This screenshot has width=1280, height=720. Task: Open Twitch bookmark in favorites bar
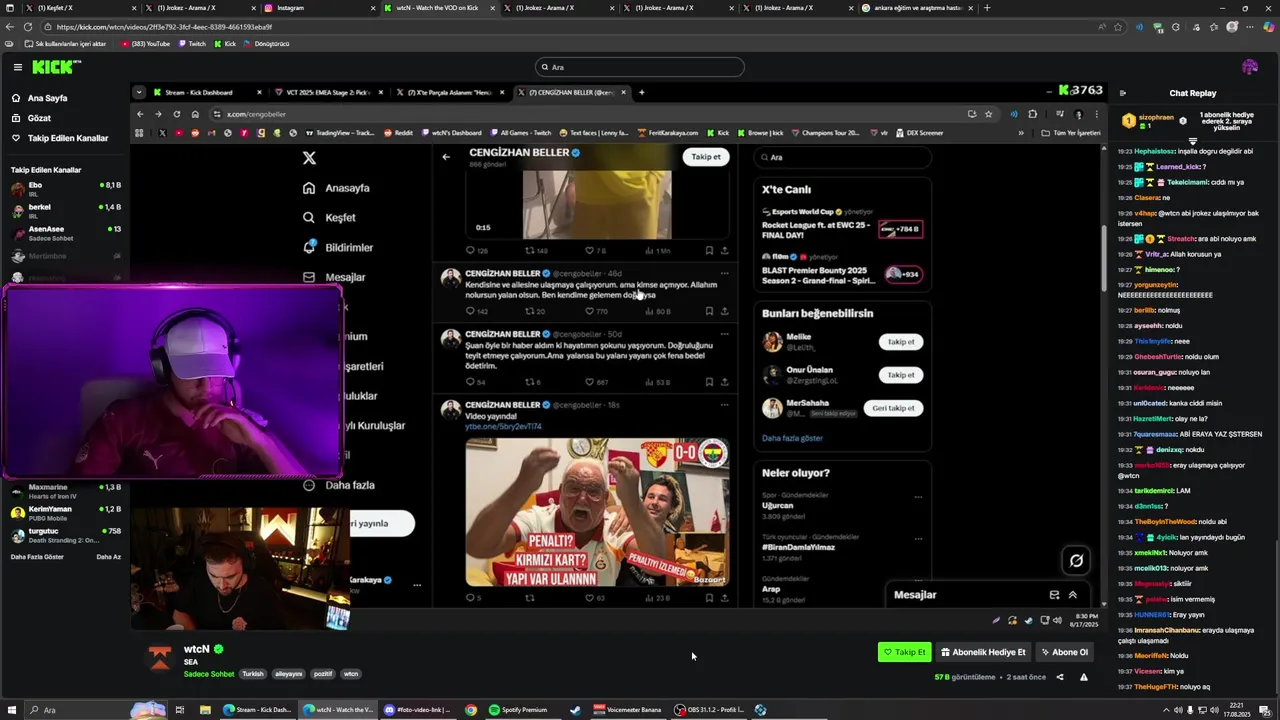pos(192,44)
